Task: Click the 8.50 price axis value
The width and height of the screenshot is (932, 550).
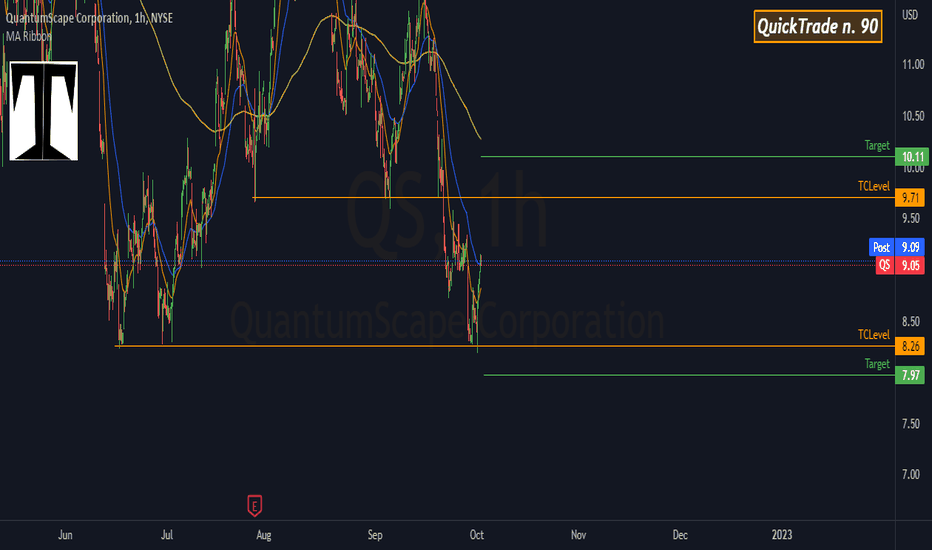Action: pyautogui.click(x=911, y=322)
